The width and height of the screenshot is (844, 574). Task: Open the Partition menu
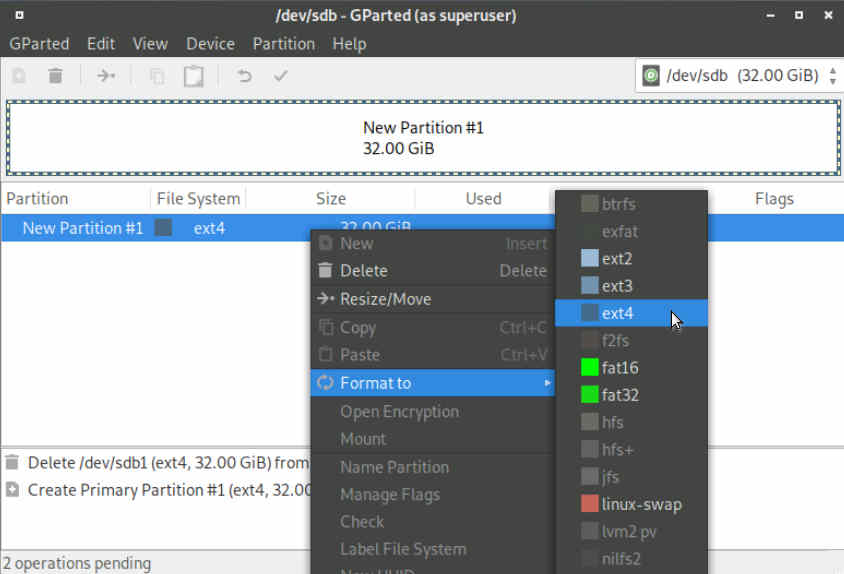click(x=284, y=44)
